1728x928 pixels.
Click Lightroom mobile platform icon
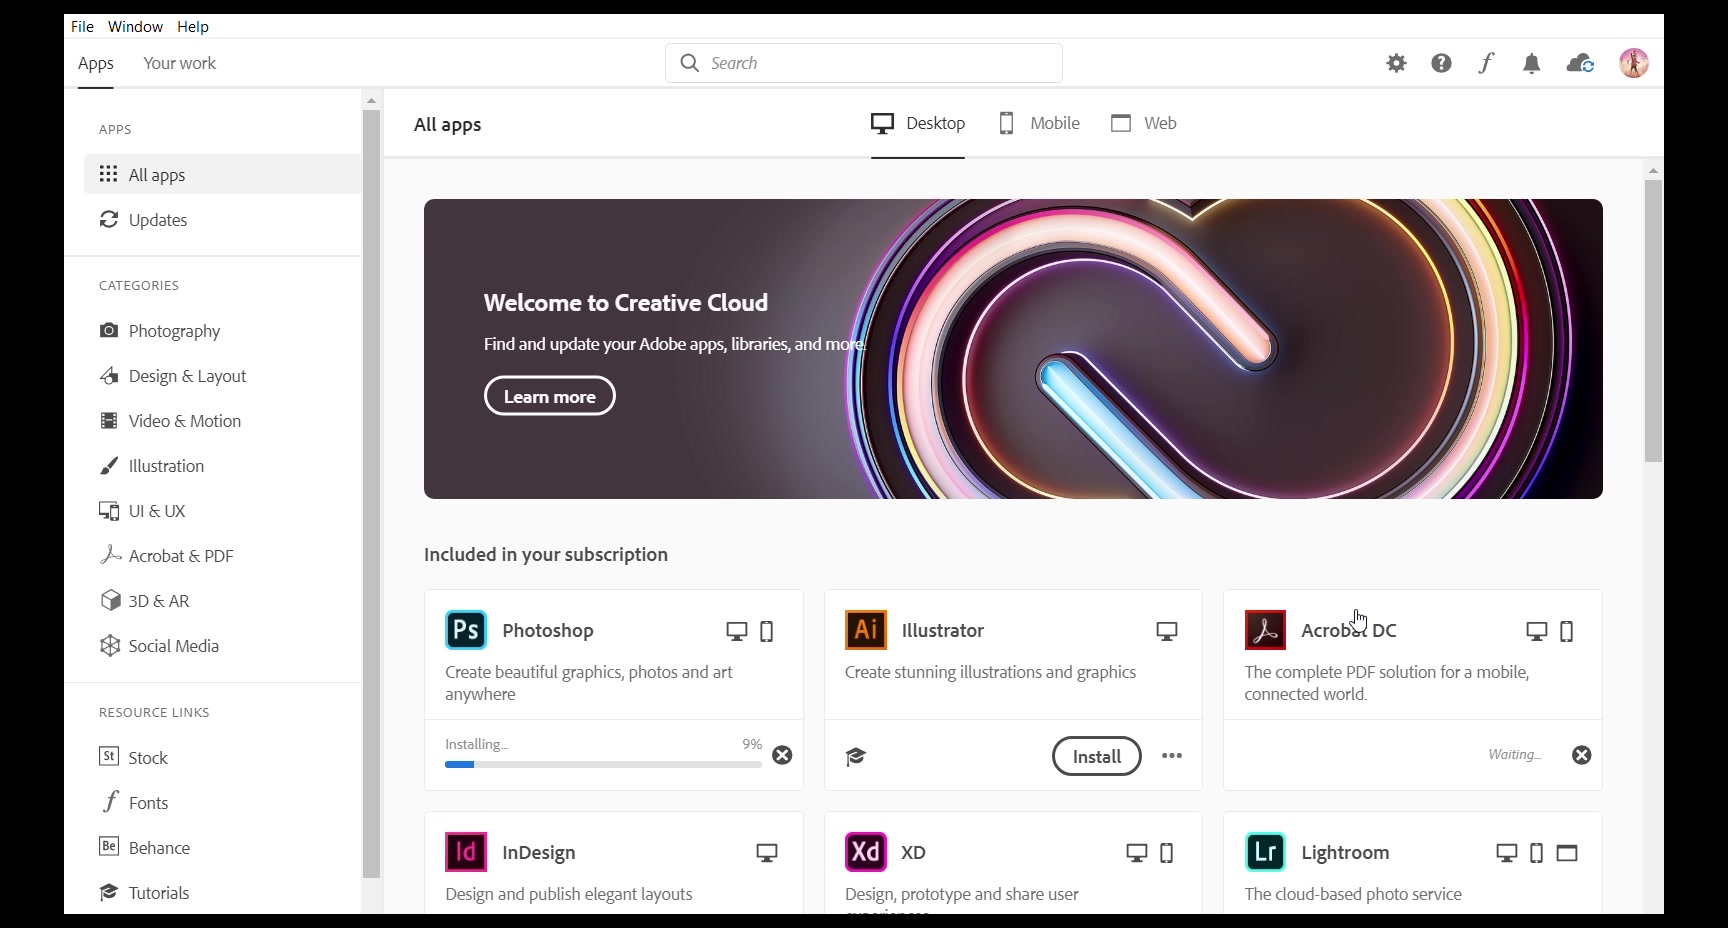click(x=1537, y=853)
